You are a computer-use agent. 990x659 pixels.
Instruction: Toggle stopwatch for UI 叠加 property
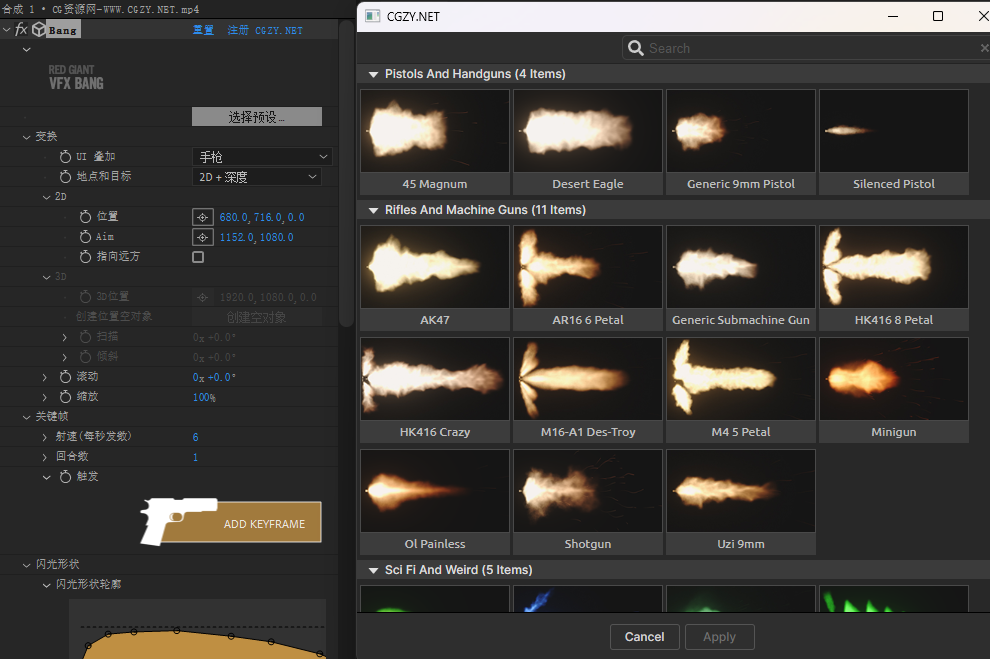pyautogui.click(x=66, y=156)
